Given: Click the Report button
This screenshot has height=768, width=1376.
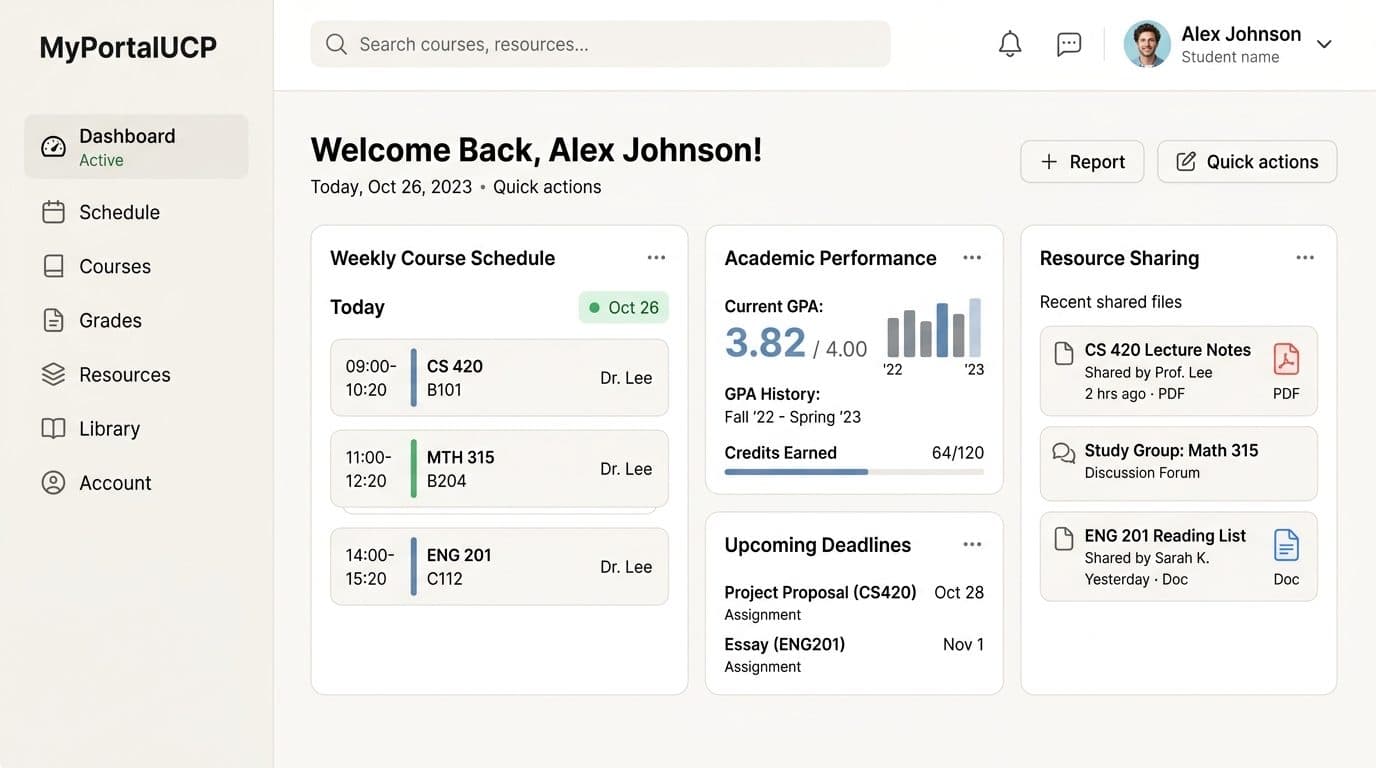Looking at the screenshot, I should tap(1082, 162).
